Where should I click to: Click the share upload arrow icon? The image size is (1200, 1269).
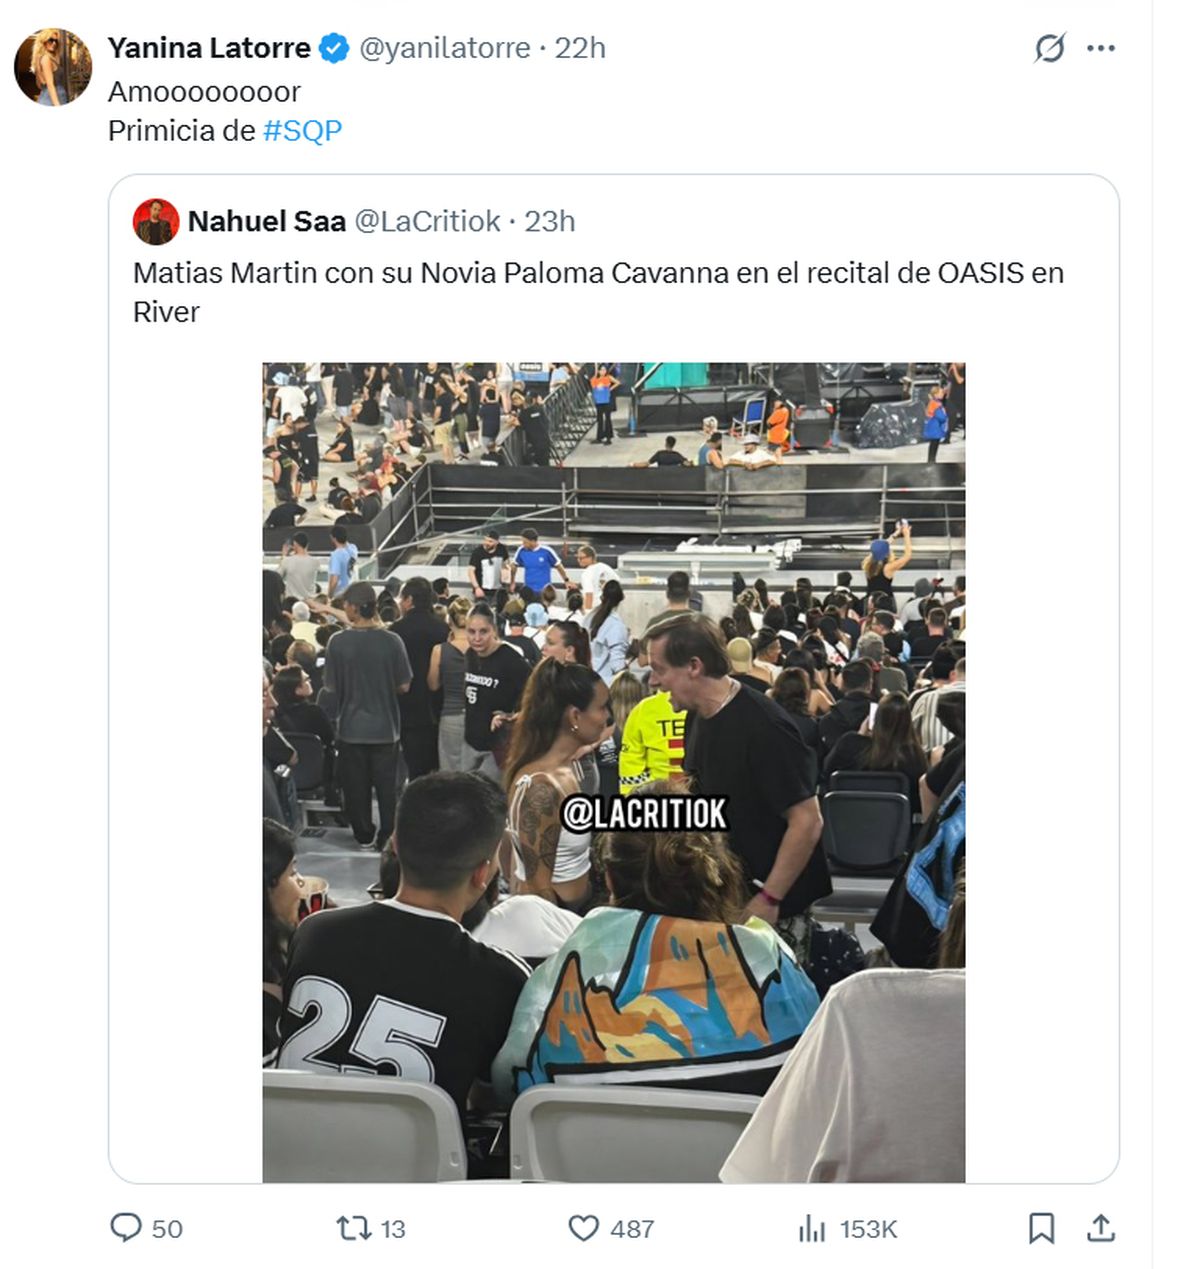[1100, 1227]
